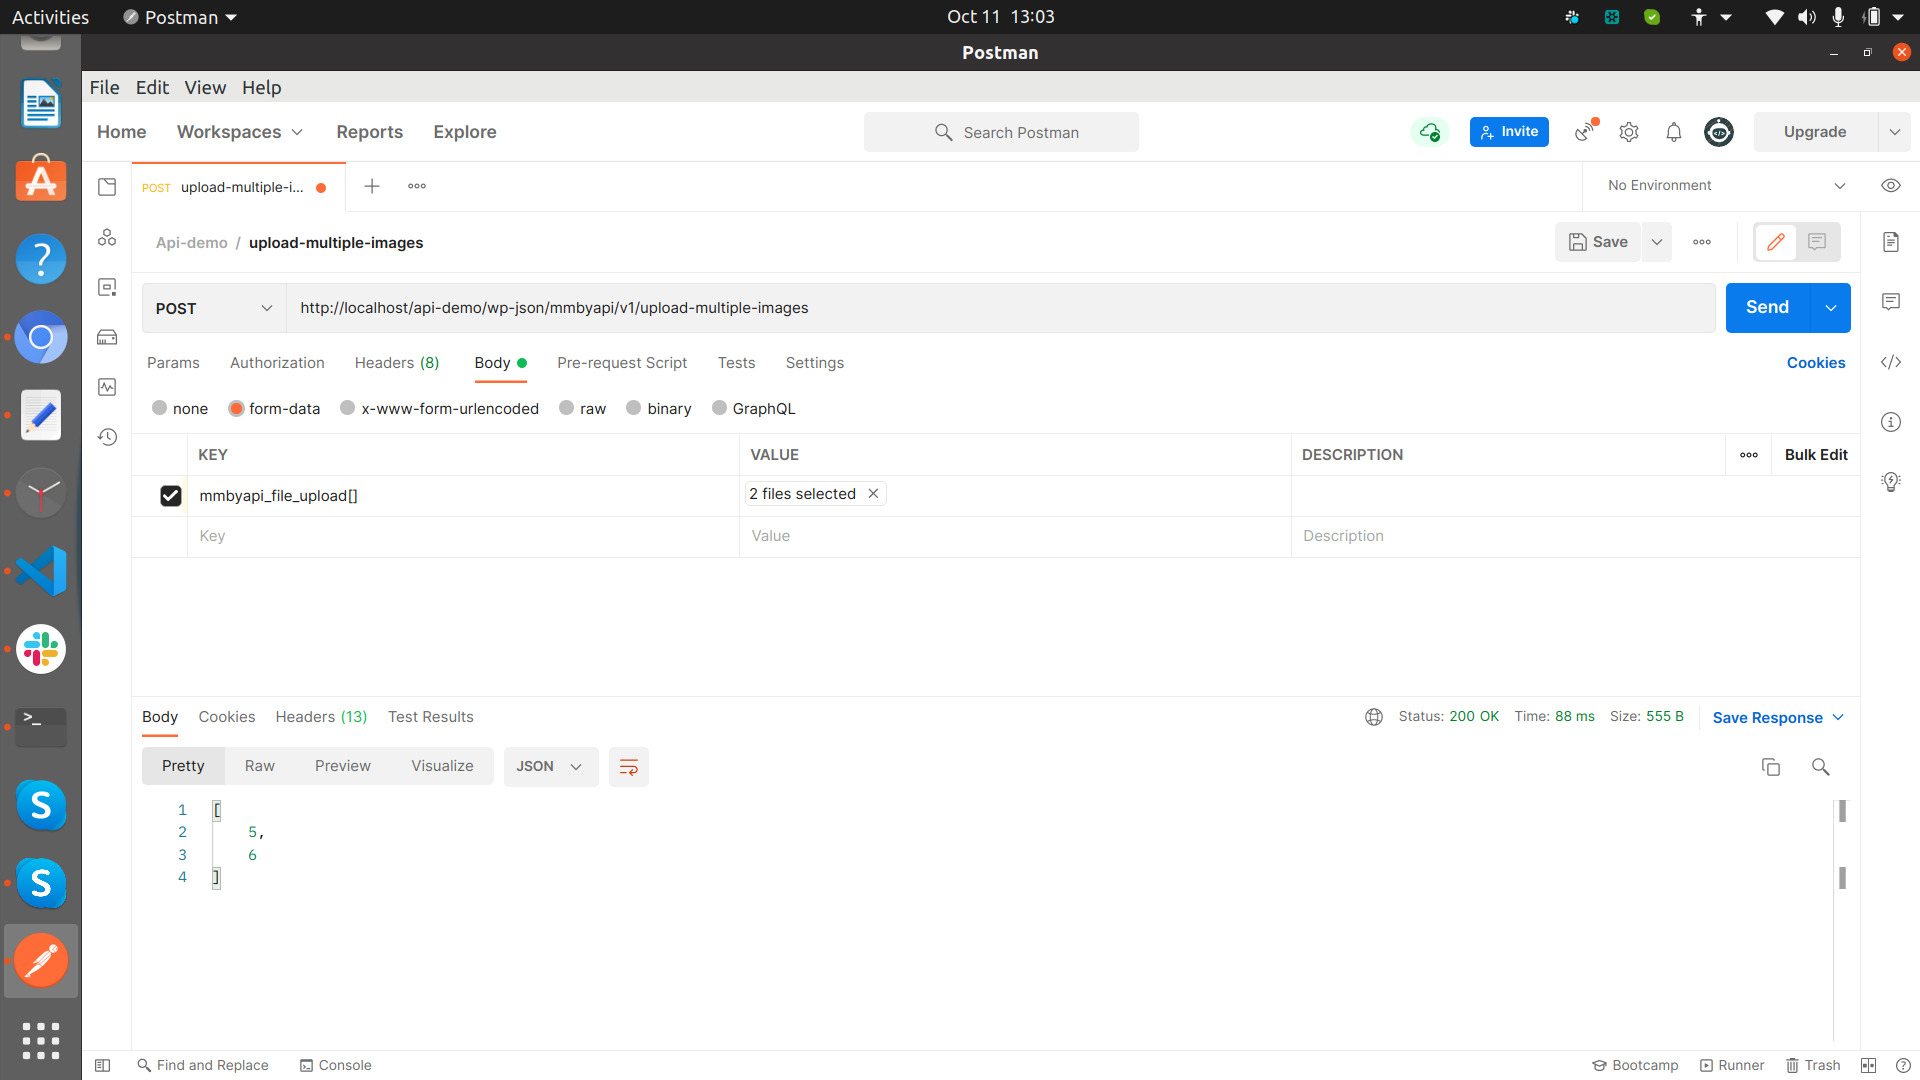Open related requests lightbulb icon
This screenshot has height=1080, width=1920.
[1891, 482]
